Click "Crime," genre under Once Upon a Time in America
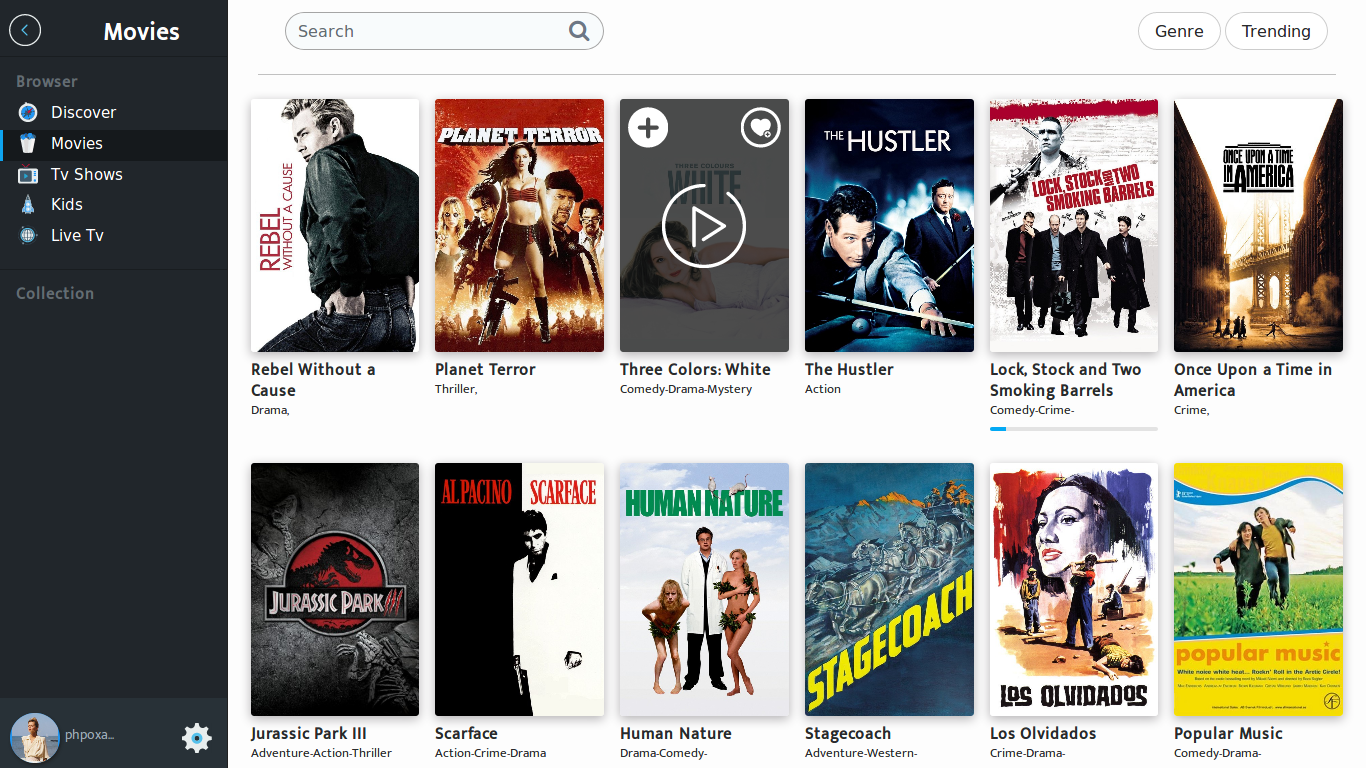Screen dimensions: 1366x768 tap(1191, 410)
